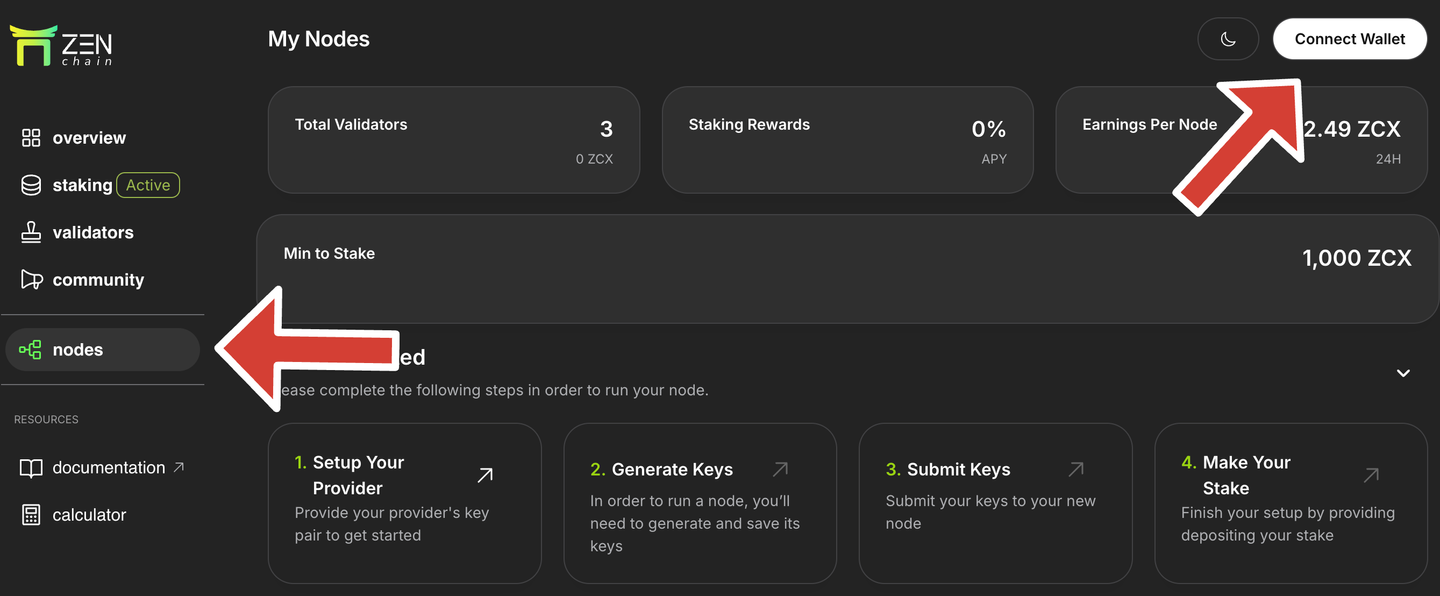Collapse the Get Started section chevron
Viewport: 1440px width, 596px height.
coord(1402,372)
